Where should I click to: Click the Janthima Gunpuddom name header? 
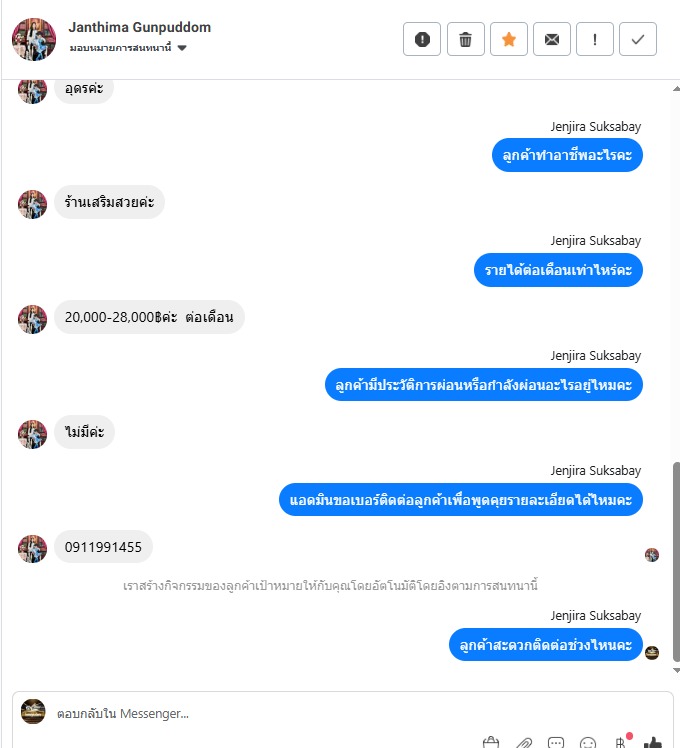[139, 27]
